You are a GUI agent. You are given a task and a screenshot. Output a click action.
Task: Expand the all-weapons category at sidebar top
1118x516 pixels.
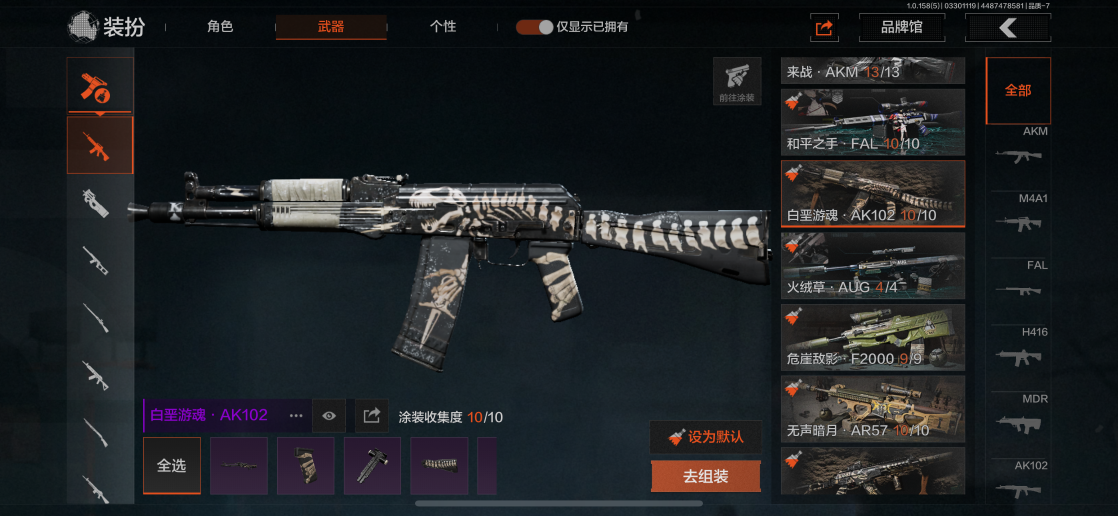(x=100, y=85)
